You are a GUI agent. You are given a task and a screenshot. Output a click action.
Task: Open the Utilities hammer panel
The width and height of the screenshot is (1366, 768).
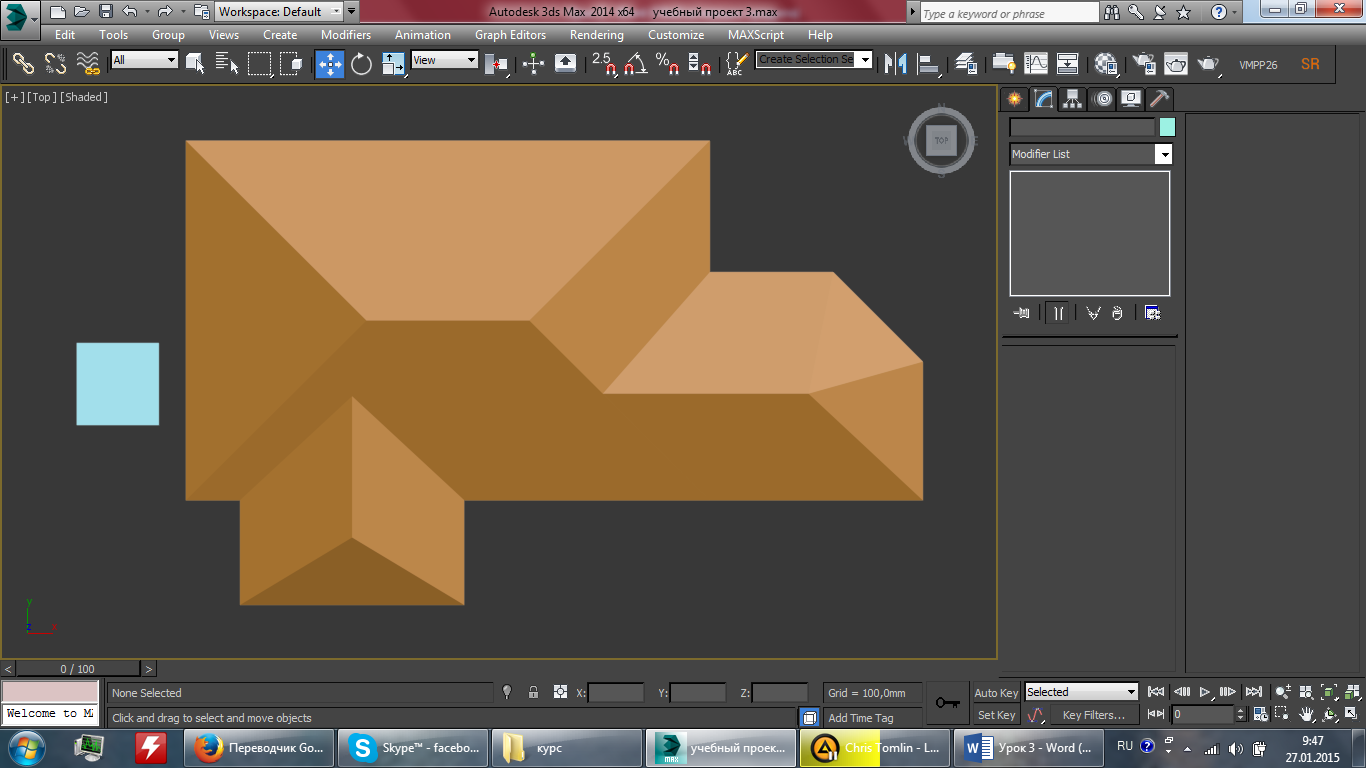click(1159, 99)
